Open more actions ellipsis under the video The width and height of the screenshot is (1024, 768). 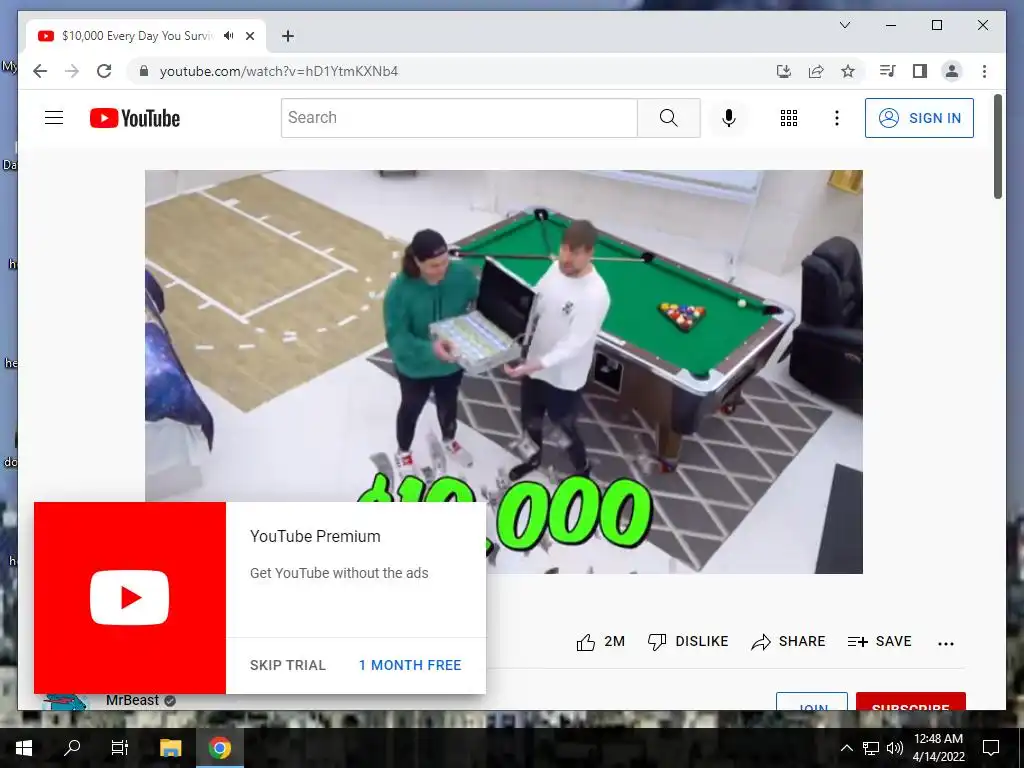click(x=946, y=643)
